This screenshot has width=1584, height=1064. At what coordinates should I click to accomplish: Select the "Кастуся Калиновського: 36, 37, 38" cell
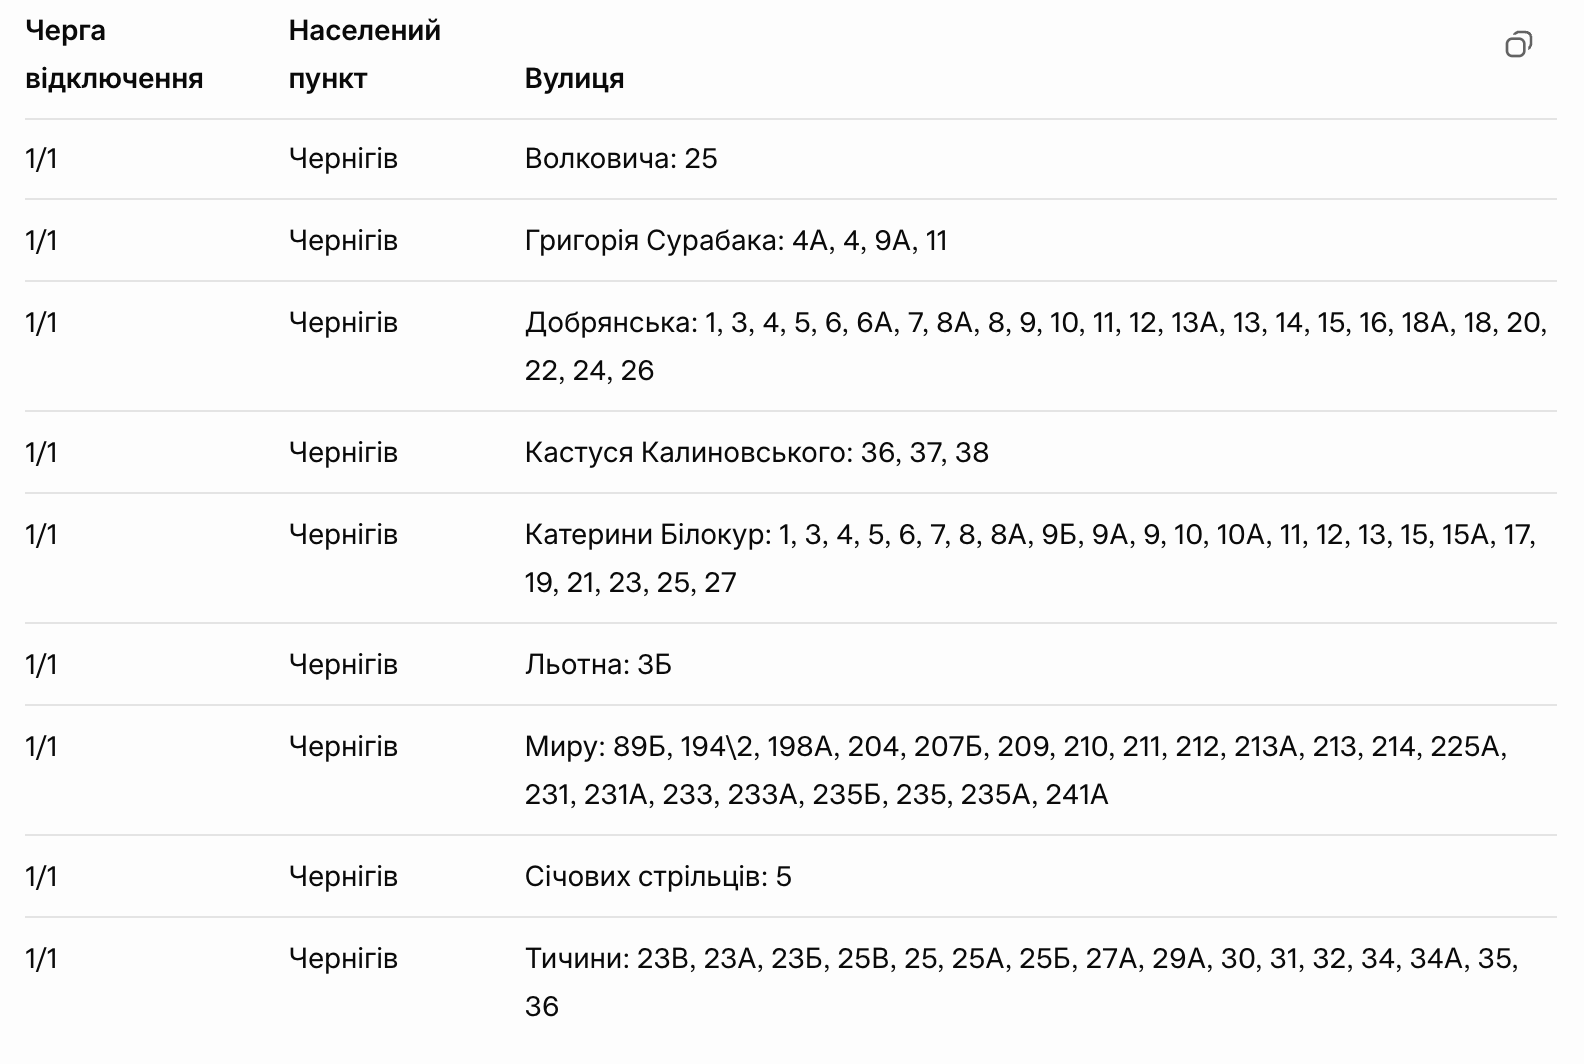pyautogui.click(x=756, y=453)
